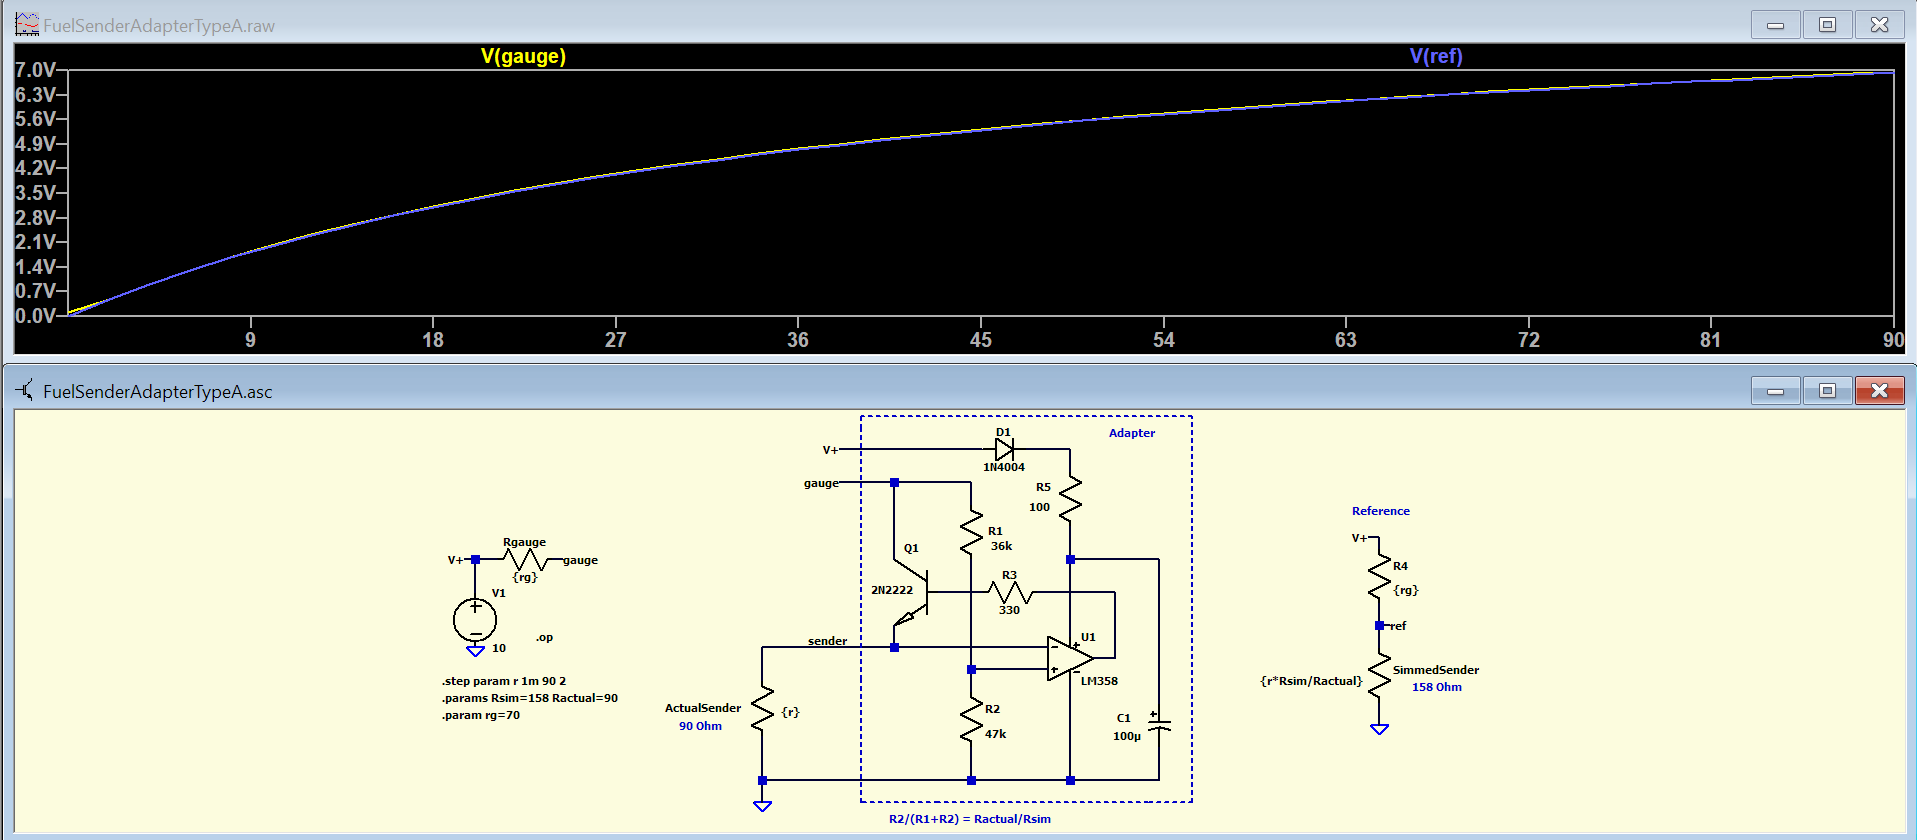This screenshot has width=1917, height=840.
Task: Click the ref net label
Action: pyautogui.click(x=1398, y=626)
